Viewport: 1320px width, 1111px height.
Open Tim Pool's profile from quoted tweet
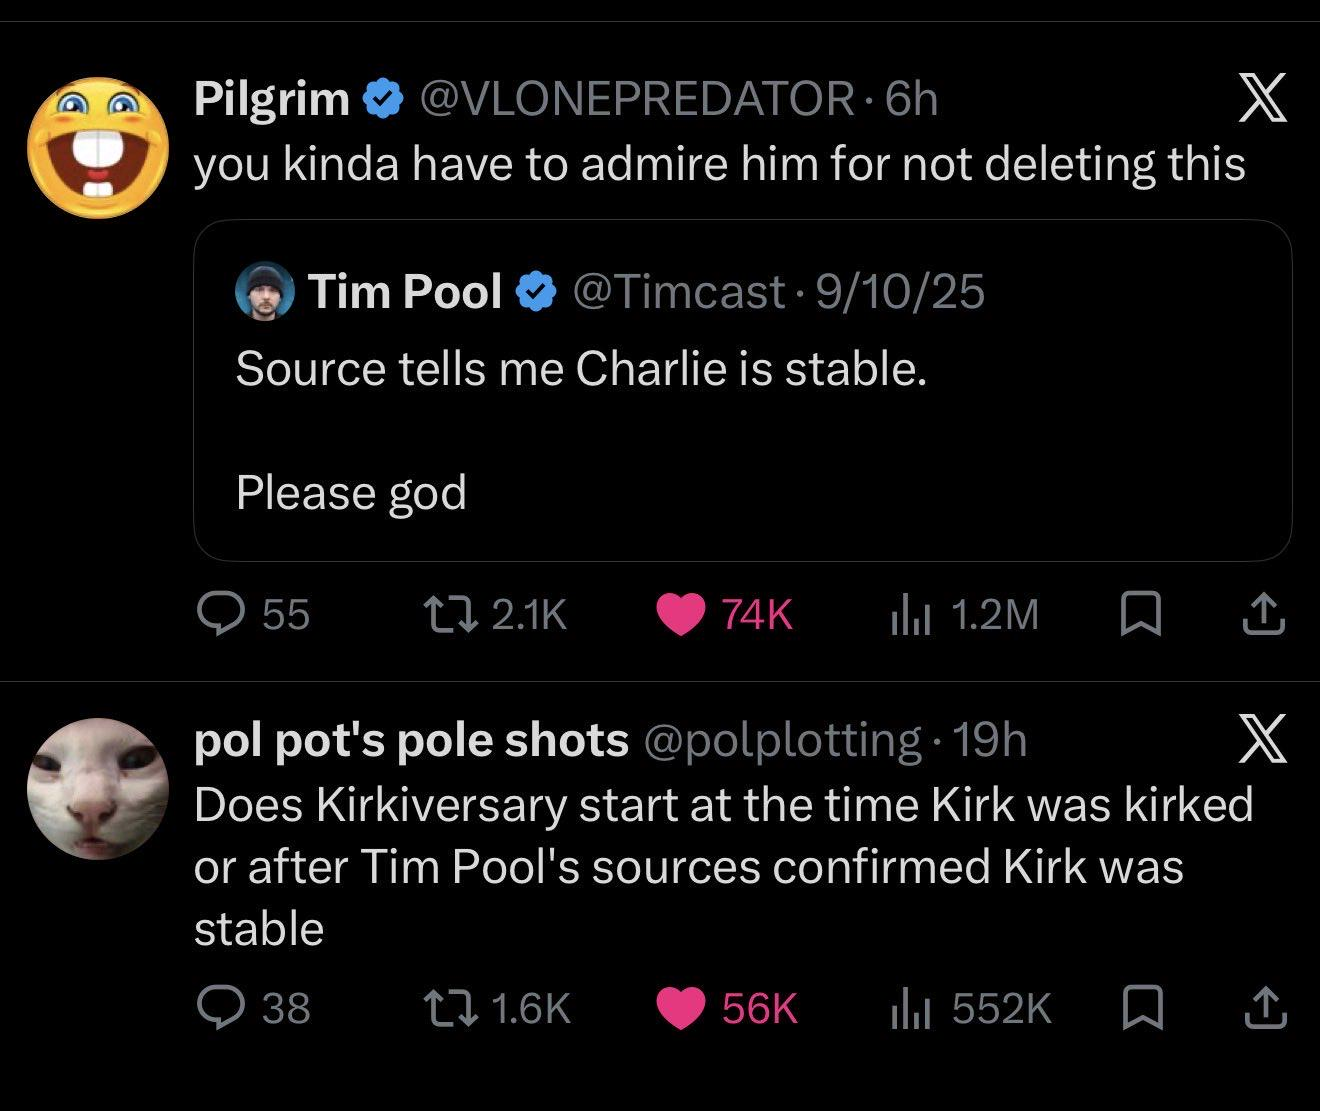point(405,292)
